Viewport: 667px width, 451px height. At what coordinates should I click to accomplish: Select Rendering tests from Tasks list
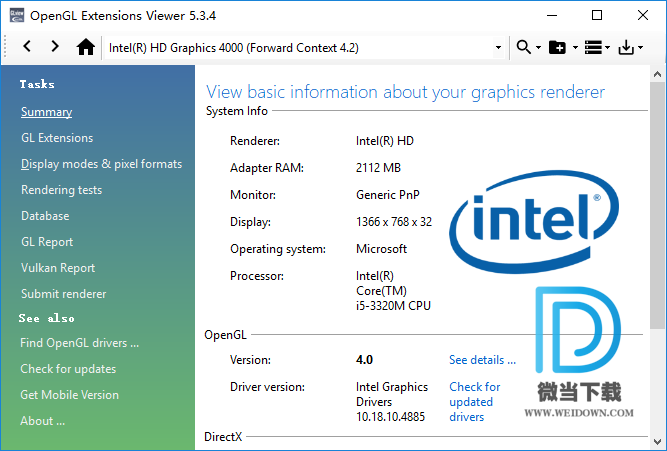click(x=61, y=190)
